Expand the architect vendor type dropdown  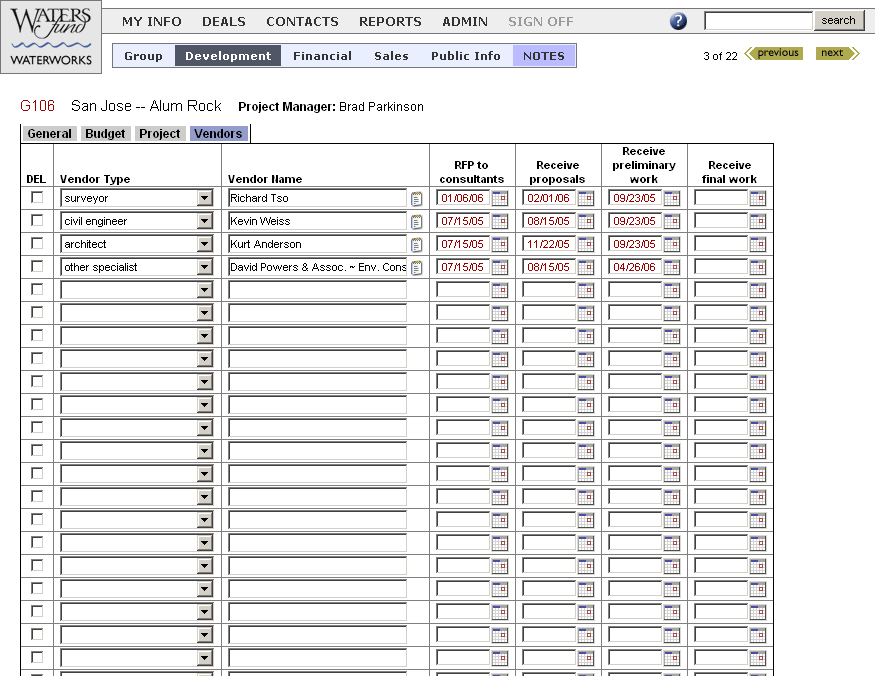pyautogui.click(x=205, y=244)
